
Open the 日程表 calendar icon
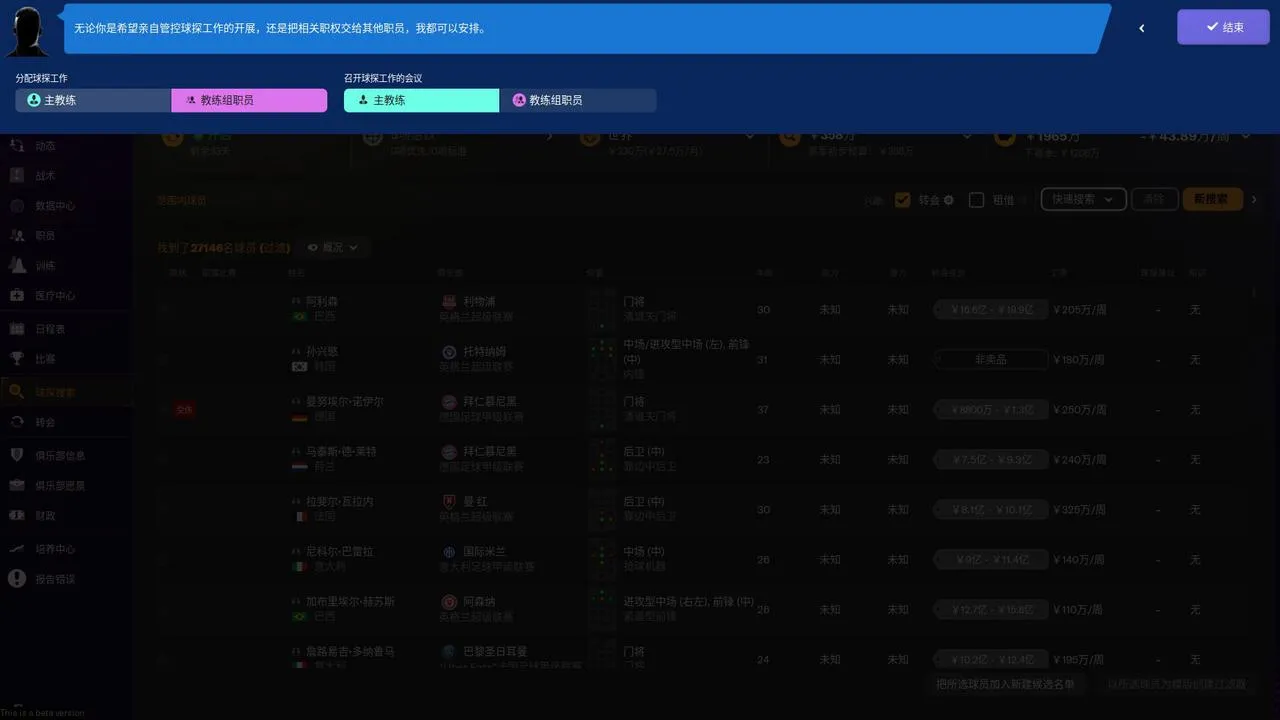click(17, 329)
